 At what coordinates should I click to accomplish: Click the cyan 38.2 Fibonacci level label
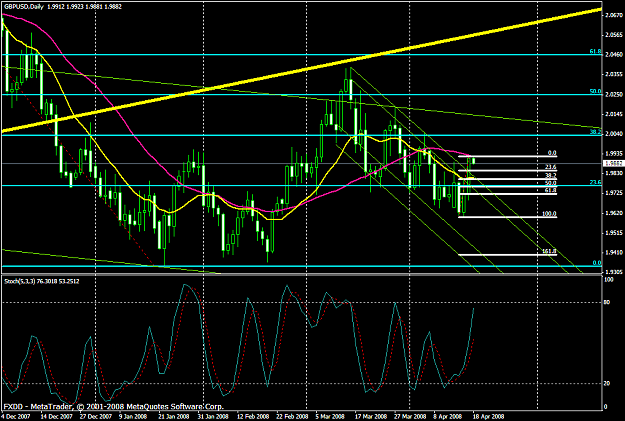(x=595, y=131)
